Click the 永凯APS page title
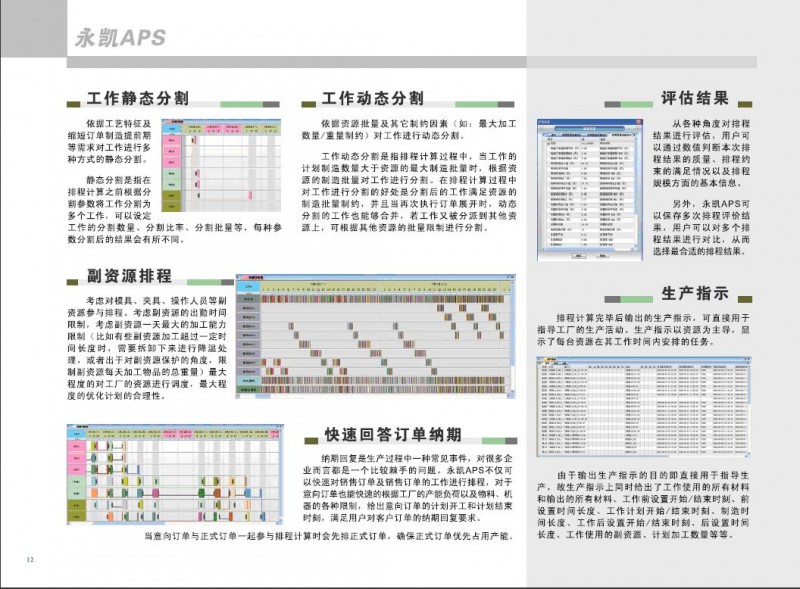This screenshot has width=800, height=589. coord(120,38)
